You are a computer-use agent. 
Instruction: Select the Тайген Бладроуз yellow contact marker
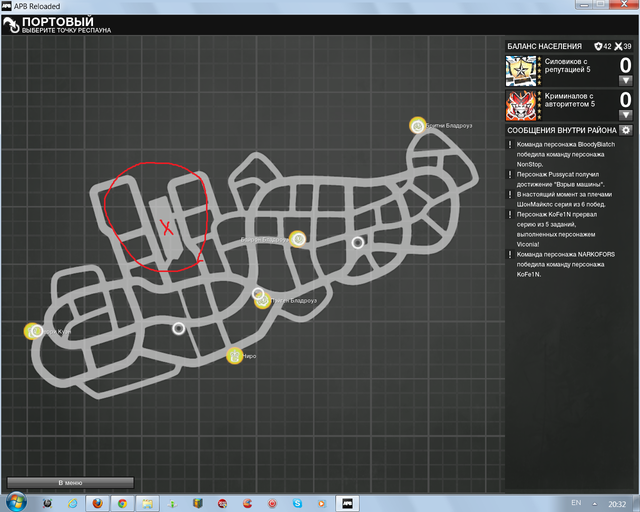coord(263,302)
